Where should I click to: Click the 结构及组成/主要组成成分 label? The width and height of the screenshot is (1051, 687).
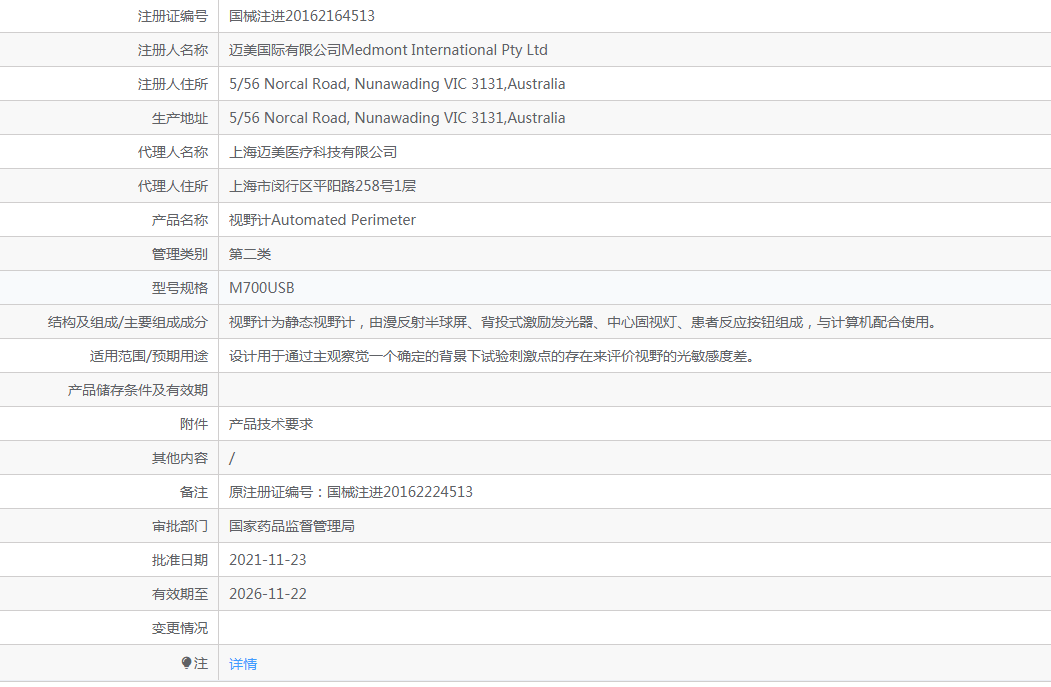click(x=127, y=322)
